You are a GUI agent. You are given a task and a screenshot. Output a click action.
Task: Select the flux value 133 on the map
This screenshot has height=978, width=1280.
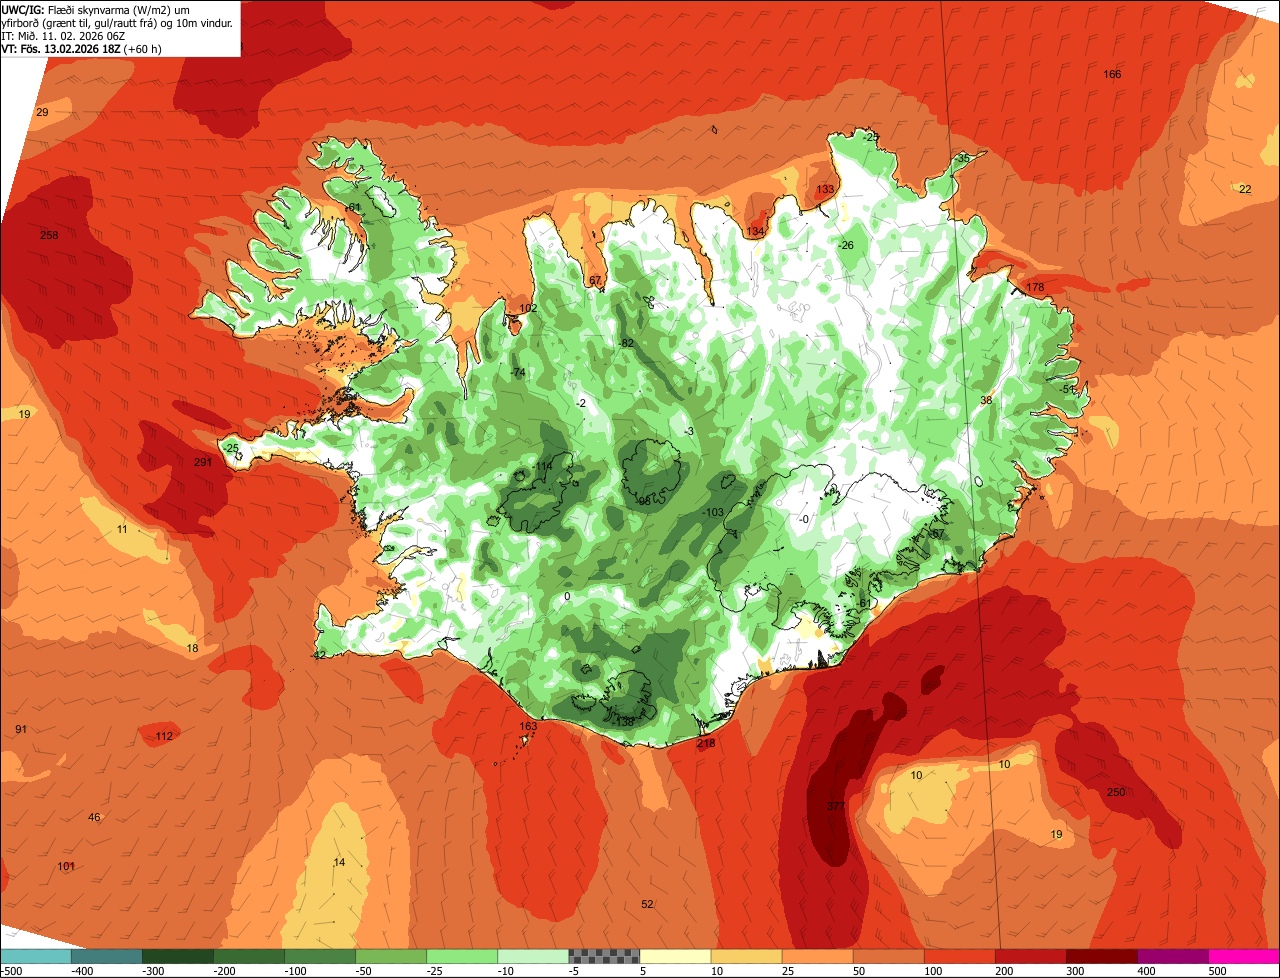[825, 189]
